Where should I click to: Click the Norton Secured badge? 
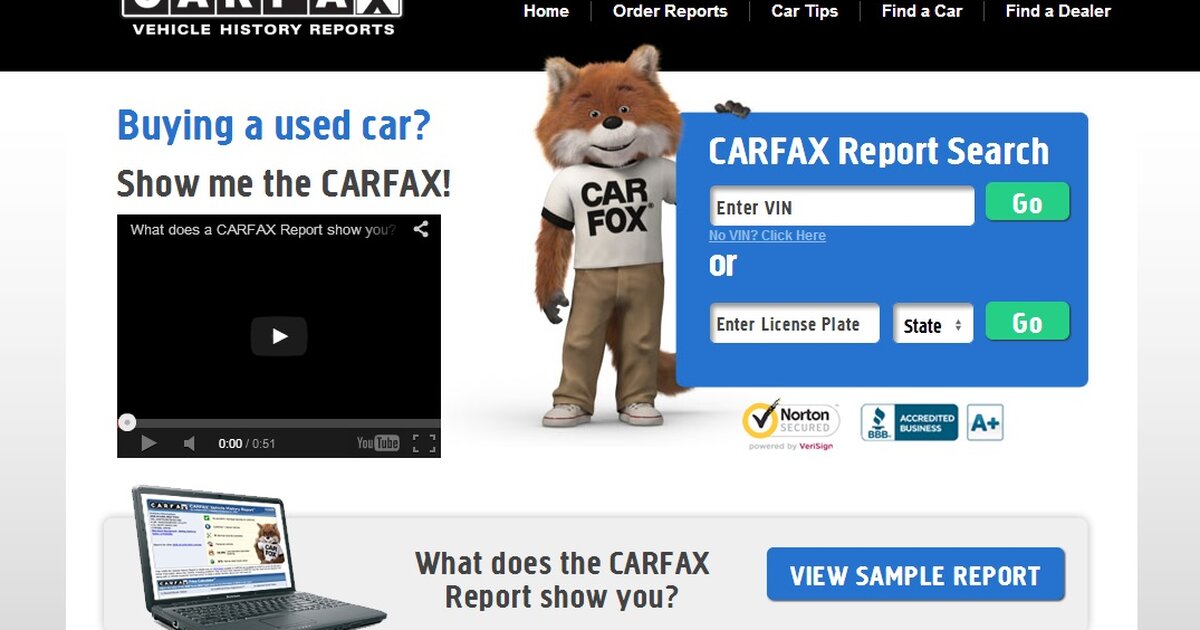pyautogui.click(x=790, y=423)
